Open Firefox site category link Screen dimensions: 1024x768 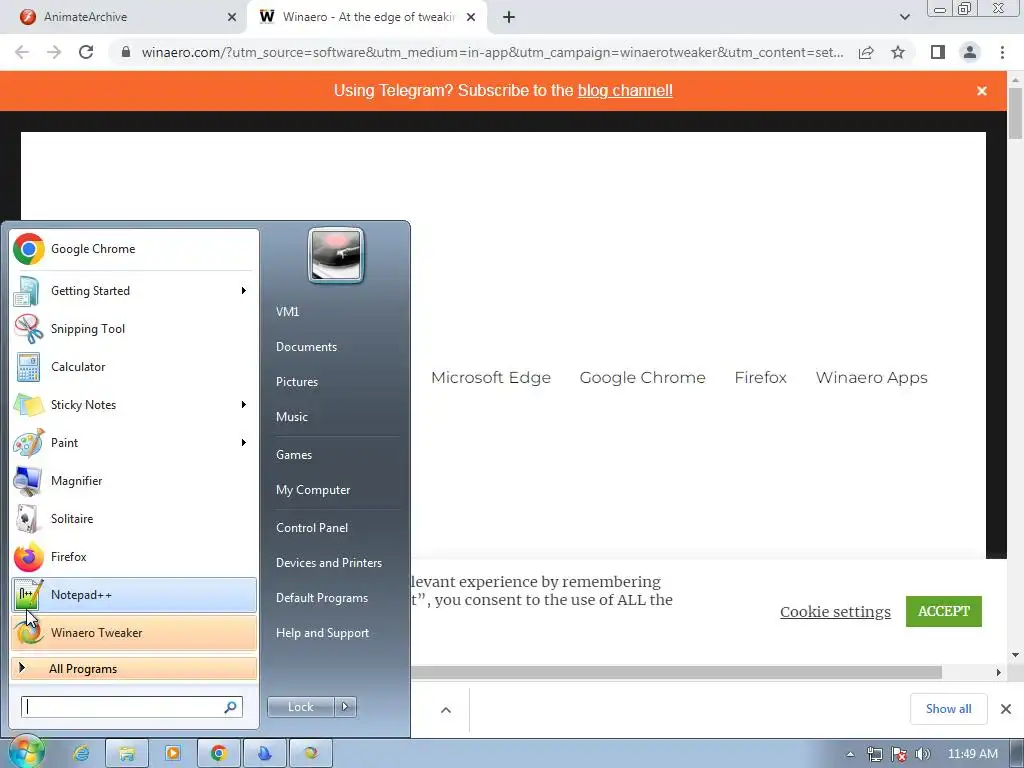click(760, 377)
